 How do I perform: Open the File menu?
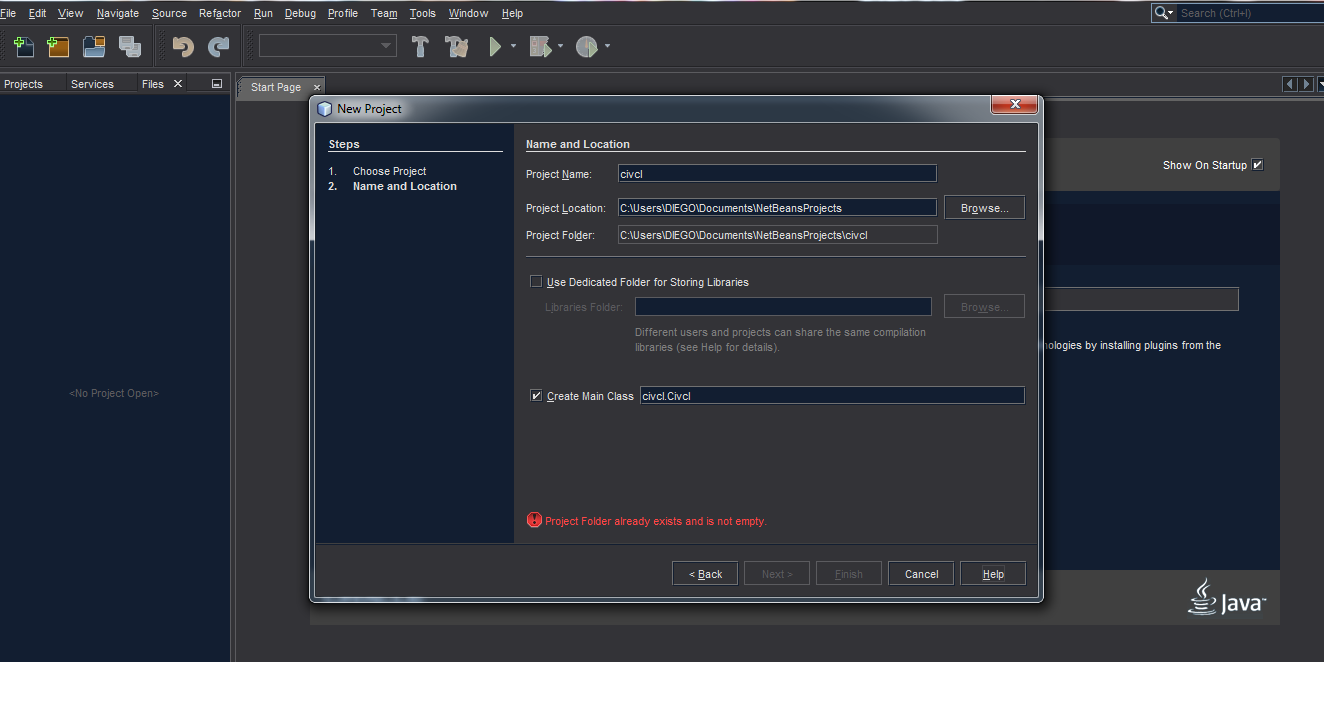click(x=8, y=13)
